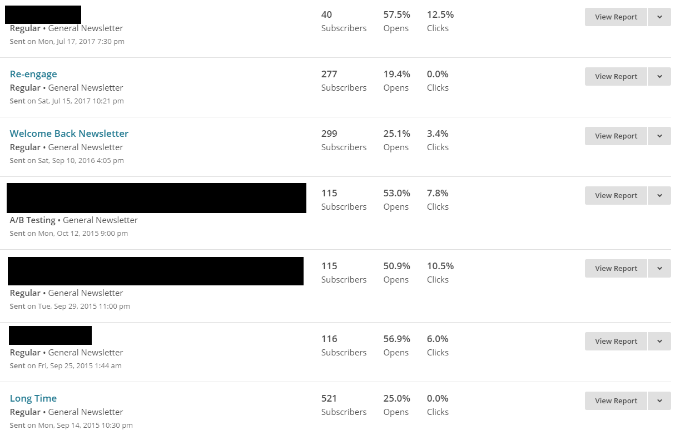
Task: Open the Welcome Back Newsletter campaign
Action: point(69,134)
